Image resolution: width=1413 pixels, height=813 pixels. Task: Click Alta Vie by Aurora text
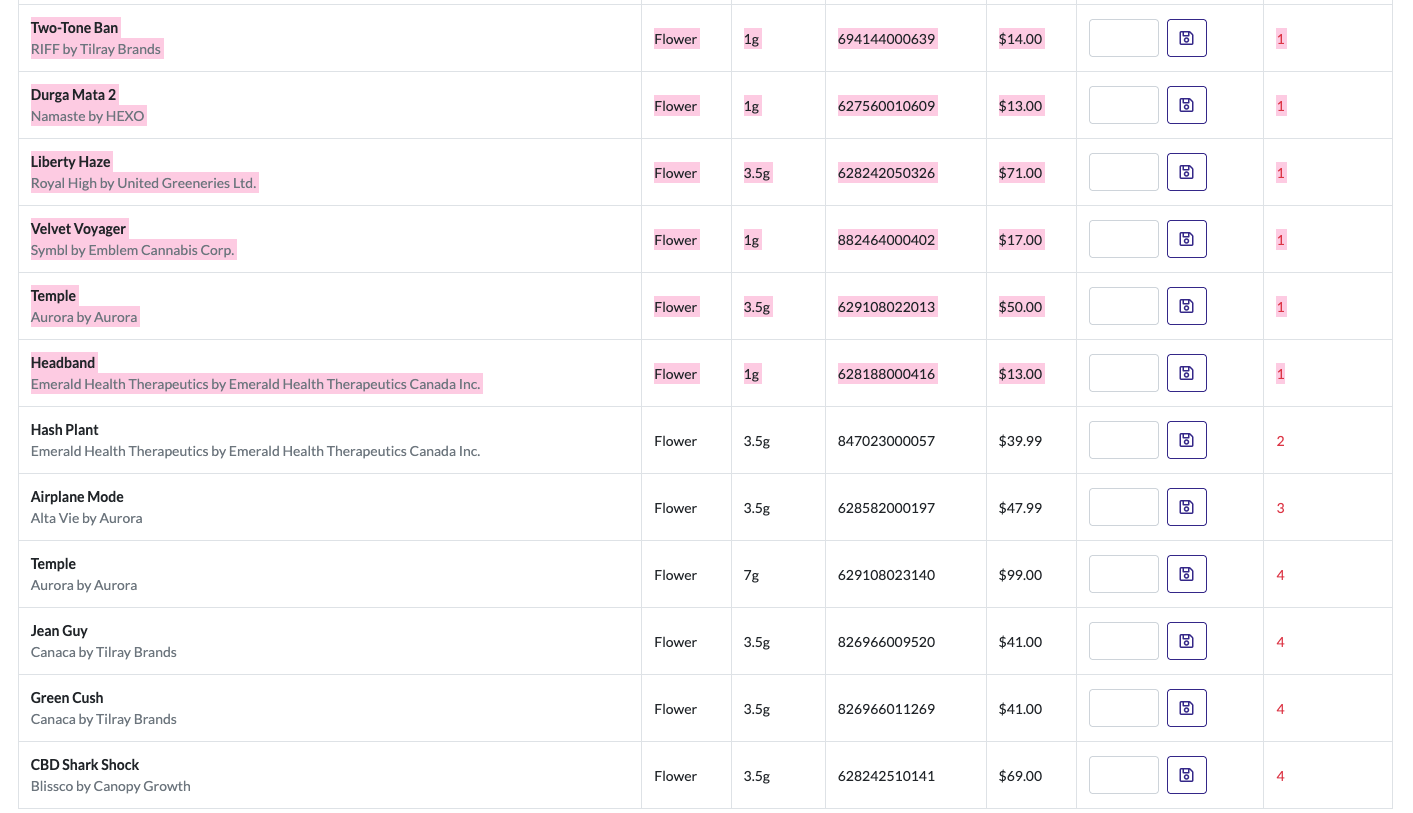click(87, 518)
